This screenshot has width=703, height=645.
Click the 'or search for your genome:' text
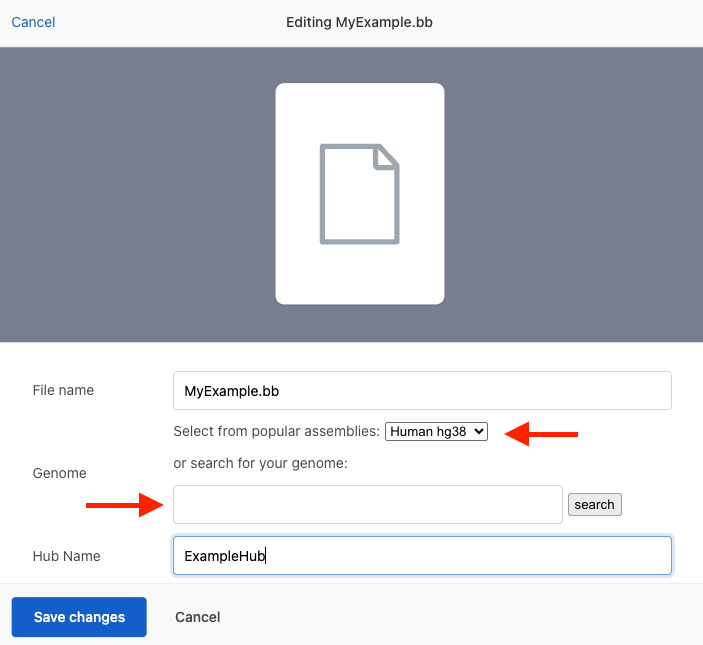pyautogui.click(x=260, y=463)
